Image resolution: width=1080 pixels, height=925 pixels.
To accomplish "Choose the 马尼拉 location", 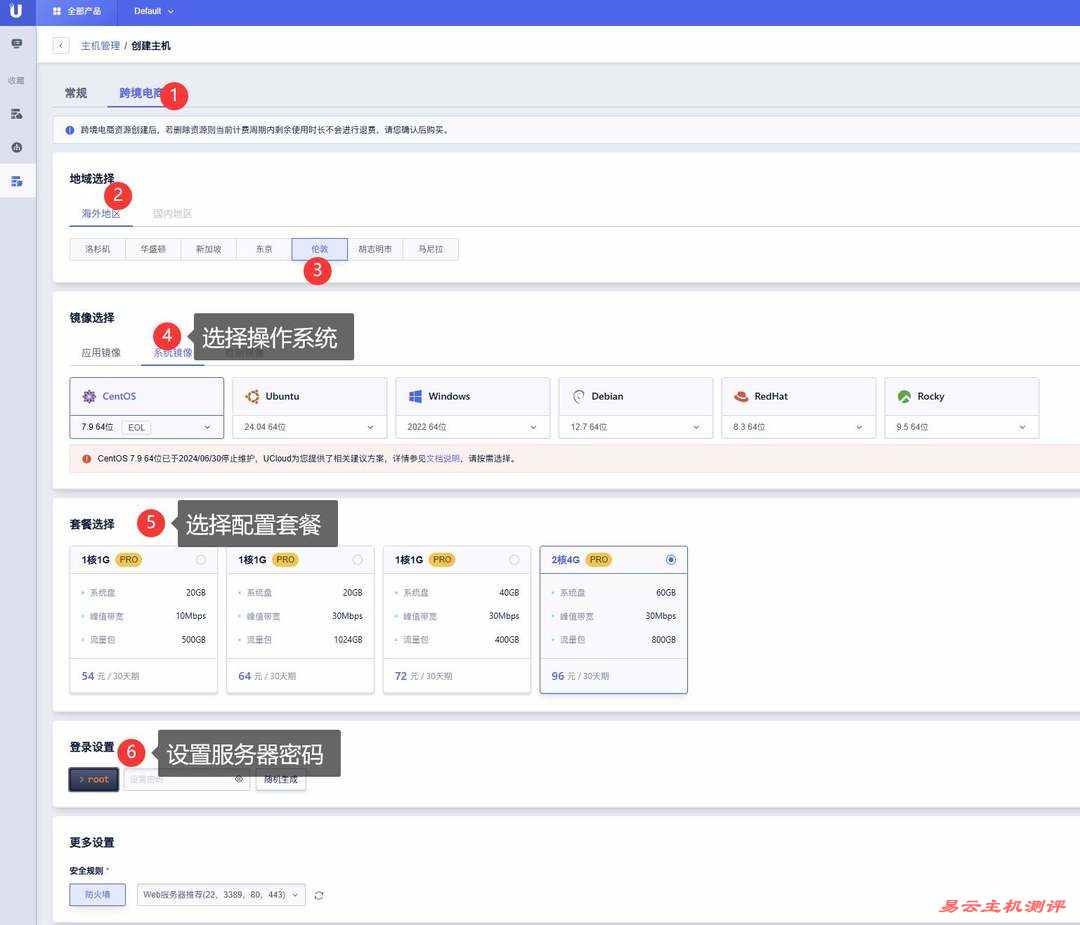I will 430,249.
